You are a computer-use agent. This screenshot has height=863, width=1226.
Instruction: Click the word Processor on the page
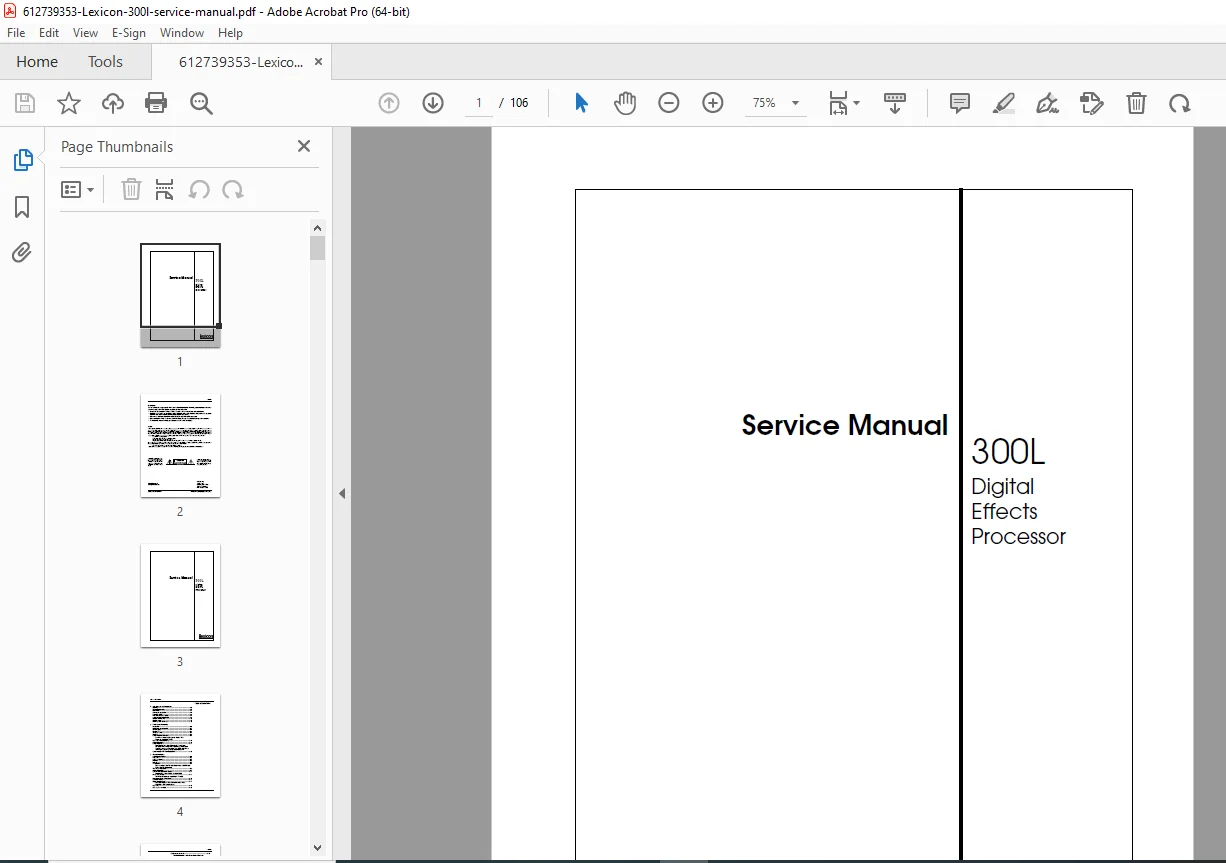click(x=1018, y=537)
